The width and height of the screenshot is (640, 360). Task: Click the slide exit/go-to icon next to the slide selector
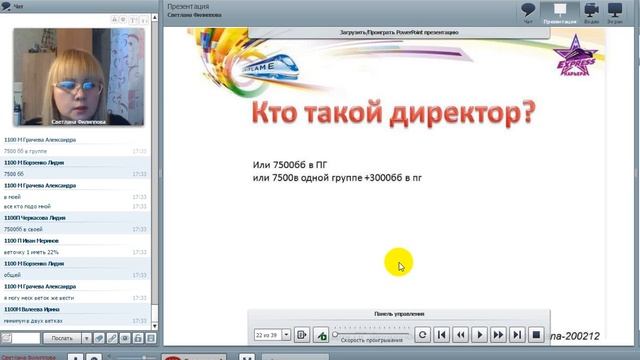click(302, 335)
